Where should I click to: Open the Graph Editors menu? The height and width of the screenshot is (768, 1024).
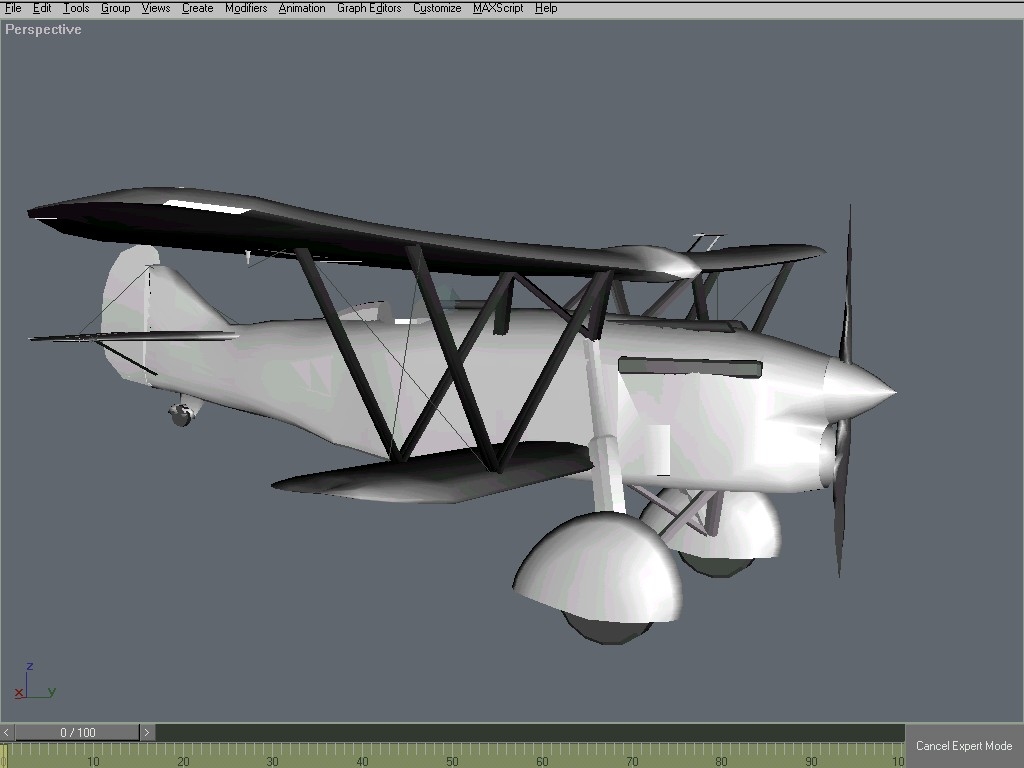pos(368,8)
